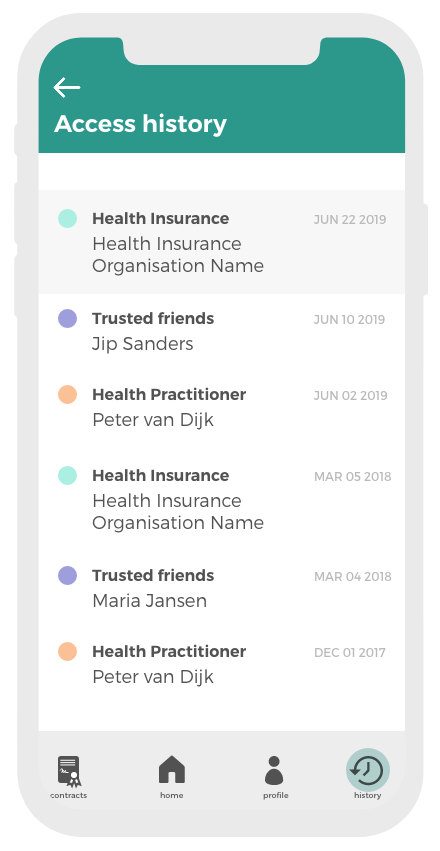Viewport: 440px width, 851px height.
Task: Open highlighted Health Insurance Organisation Name entry
Action: pos(222,242)
